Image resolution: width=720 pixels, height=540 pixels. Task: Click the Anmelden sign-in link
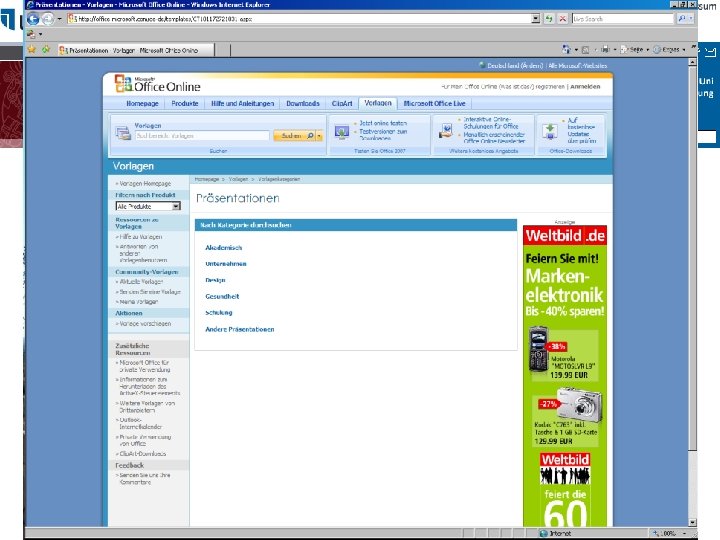click(585, 86)
